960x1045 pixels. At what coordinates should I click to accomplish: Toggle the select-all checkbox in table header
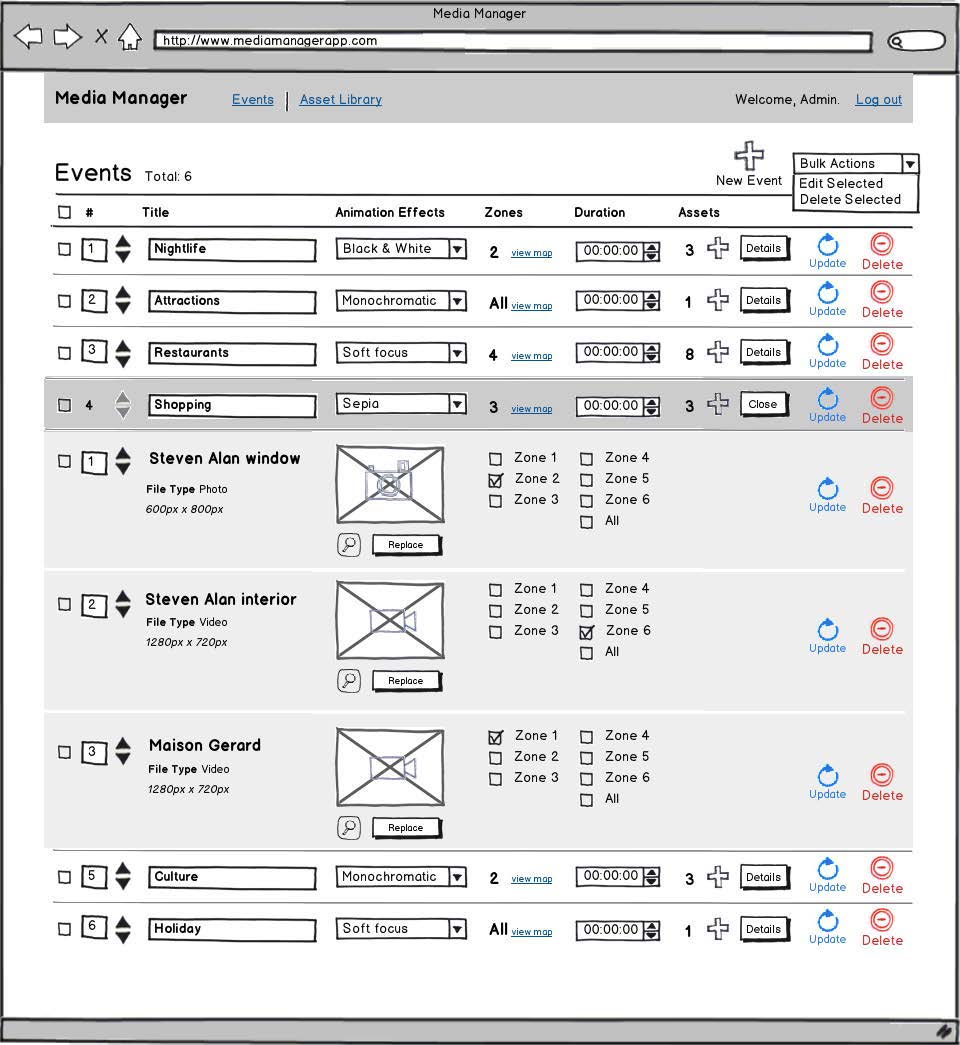coord(65,213)
